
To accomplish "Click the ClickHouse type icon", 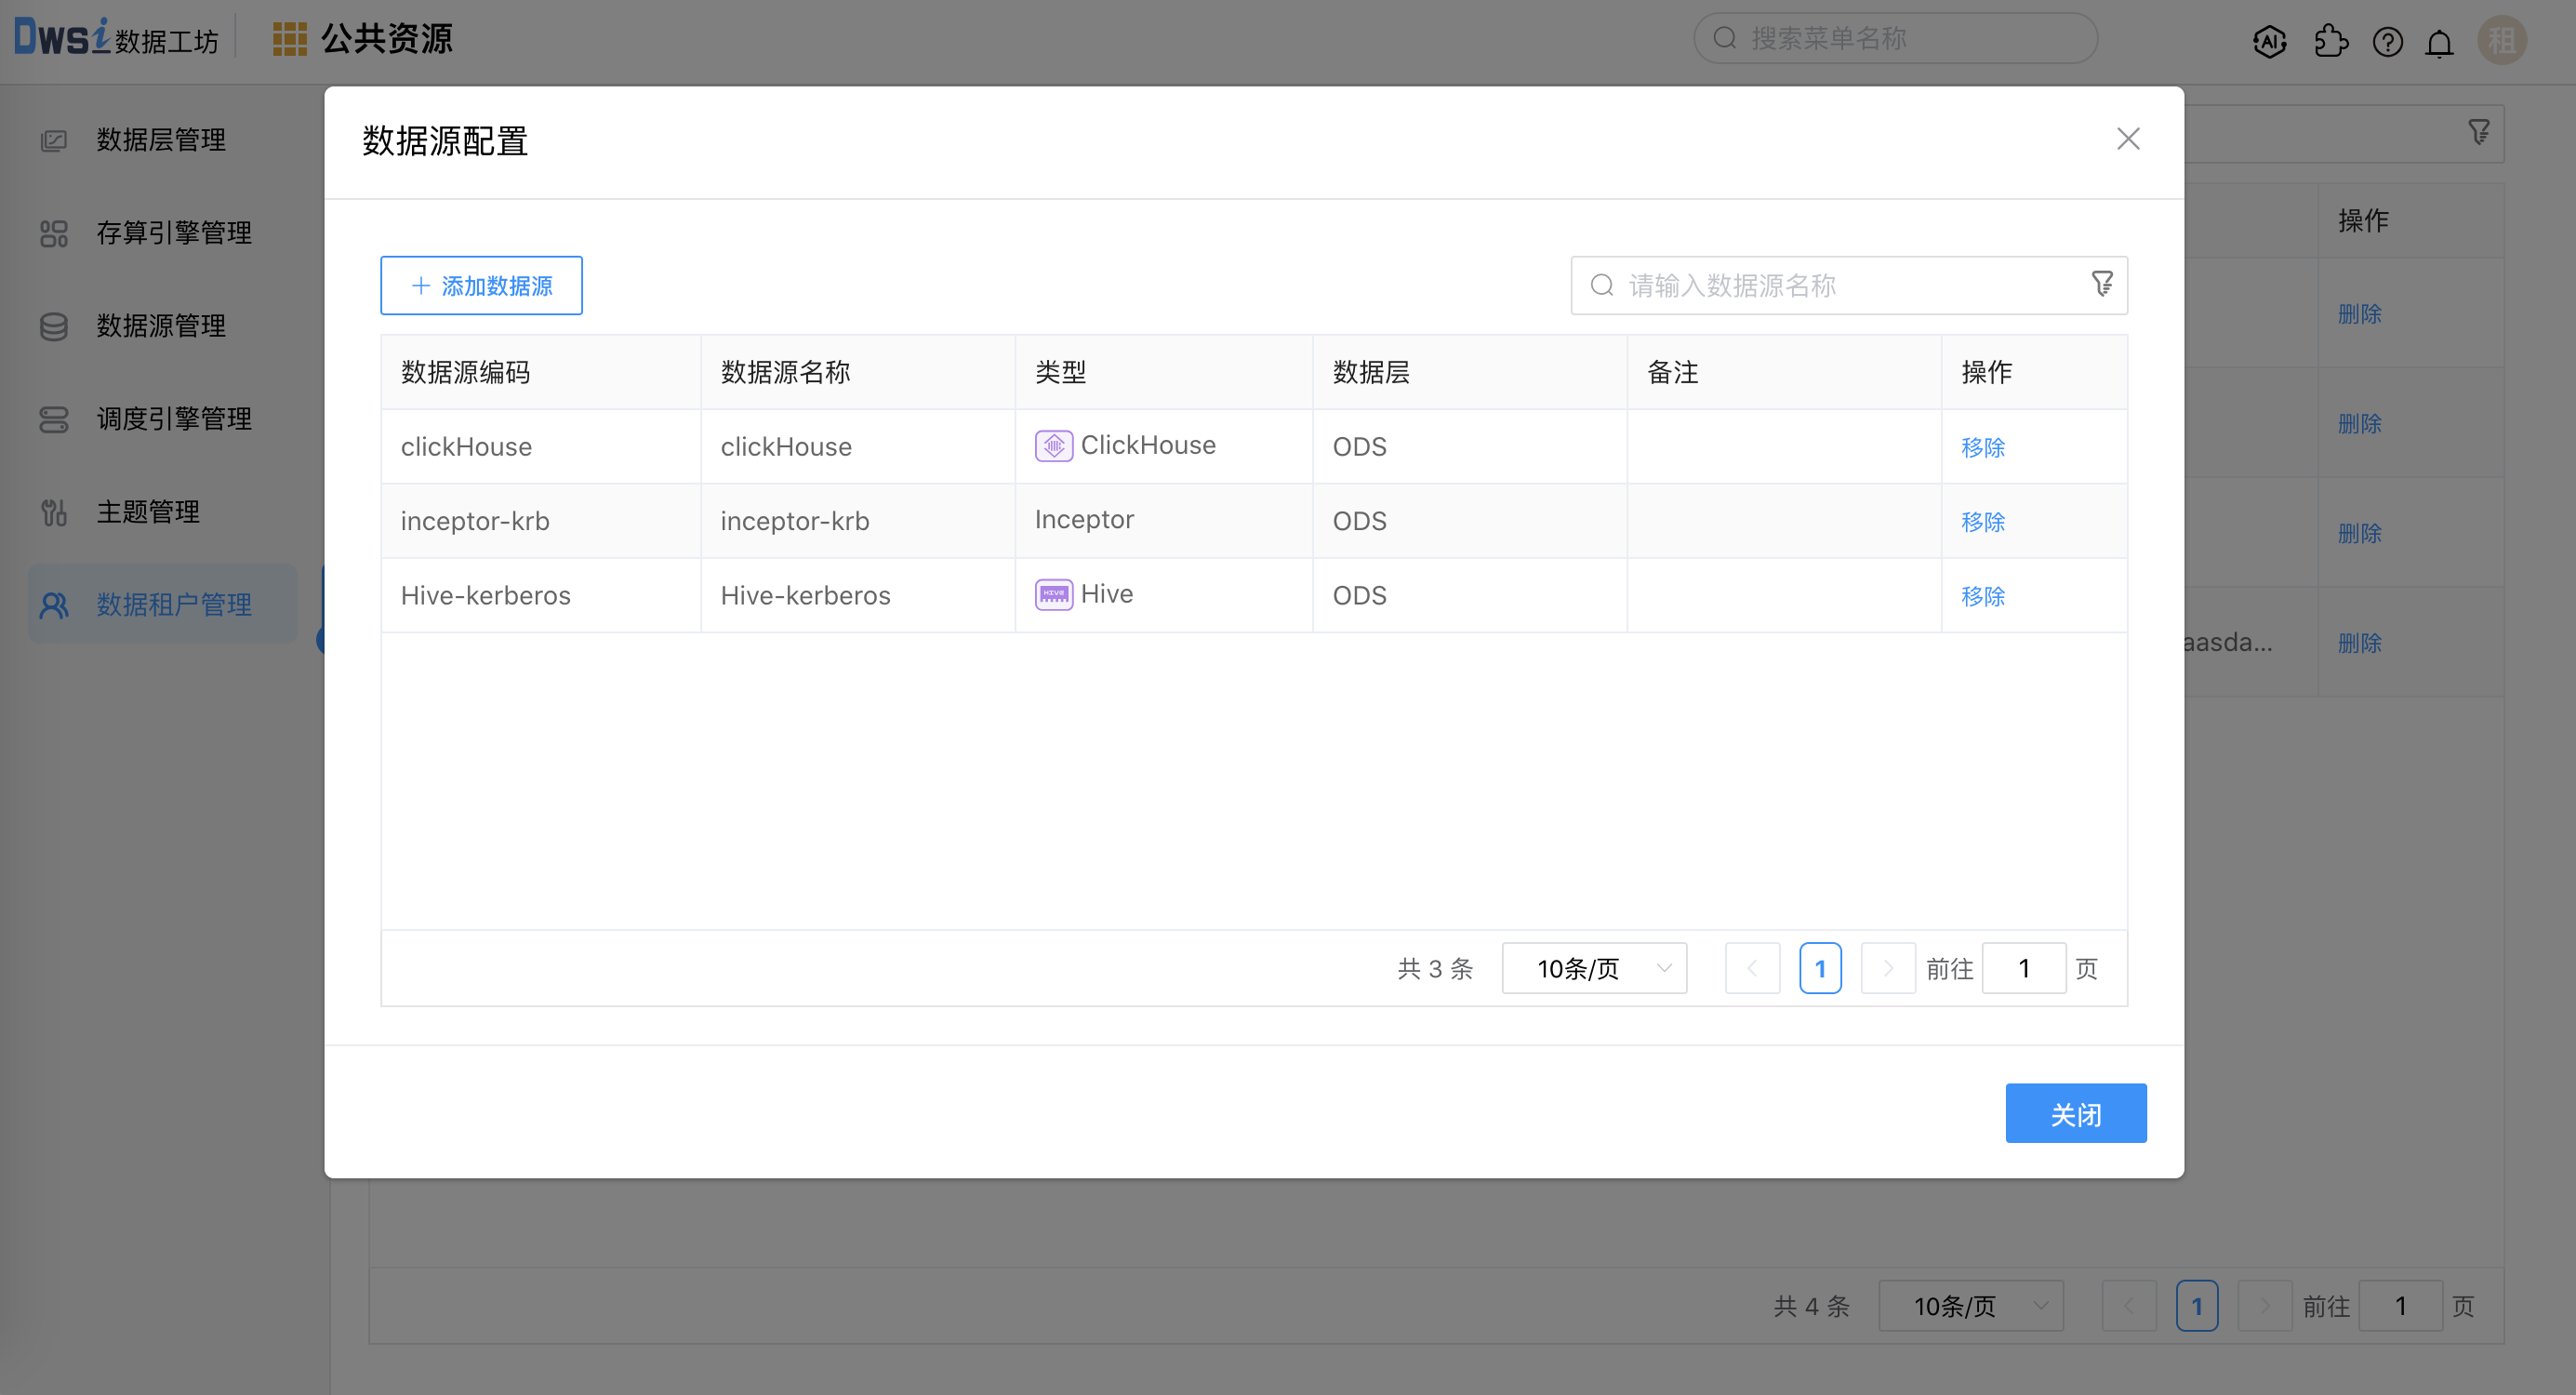I will [x=1052, y=445].
